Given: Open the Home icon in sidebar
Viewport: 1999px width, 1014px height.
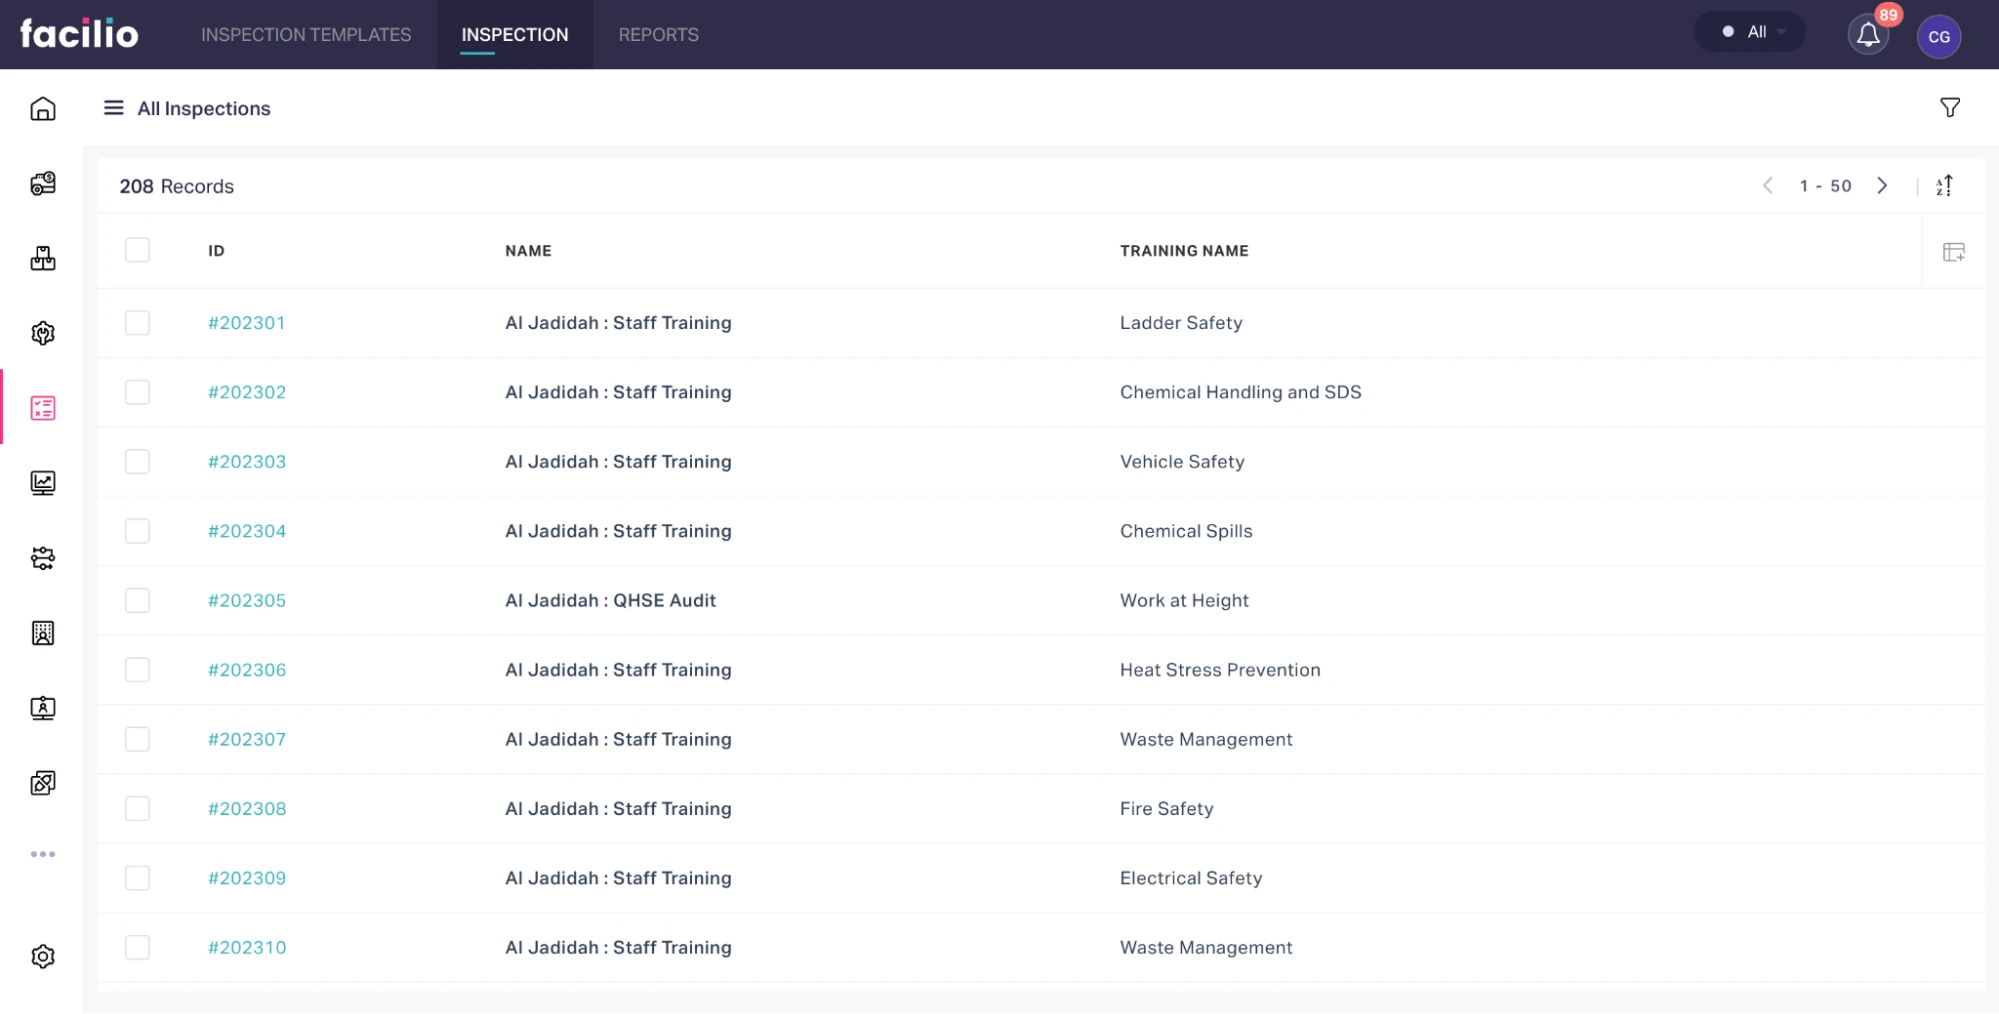Looking at the screenshot, I should [42, 108].
